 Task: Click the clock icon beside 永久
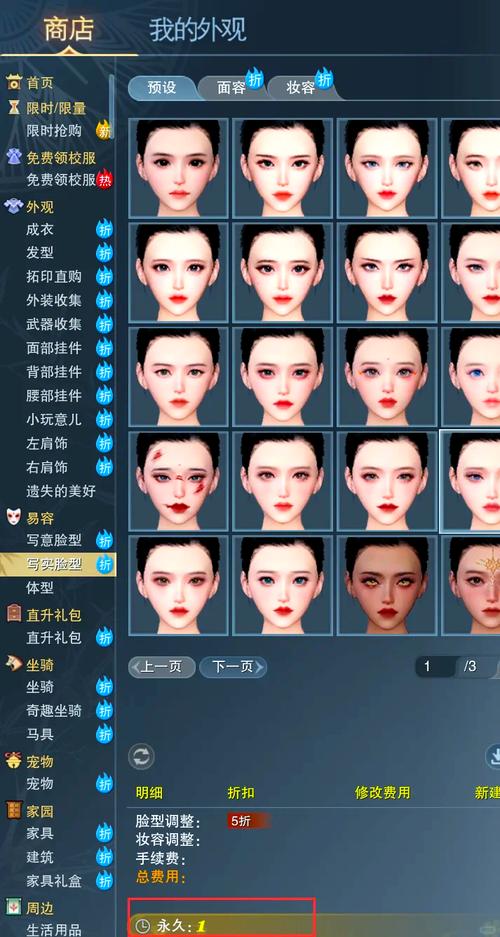pos(143,926)
